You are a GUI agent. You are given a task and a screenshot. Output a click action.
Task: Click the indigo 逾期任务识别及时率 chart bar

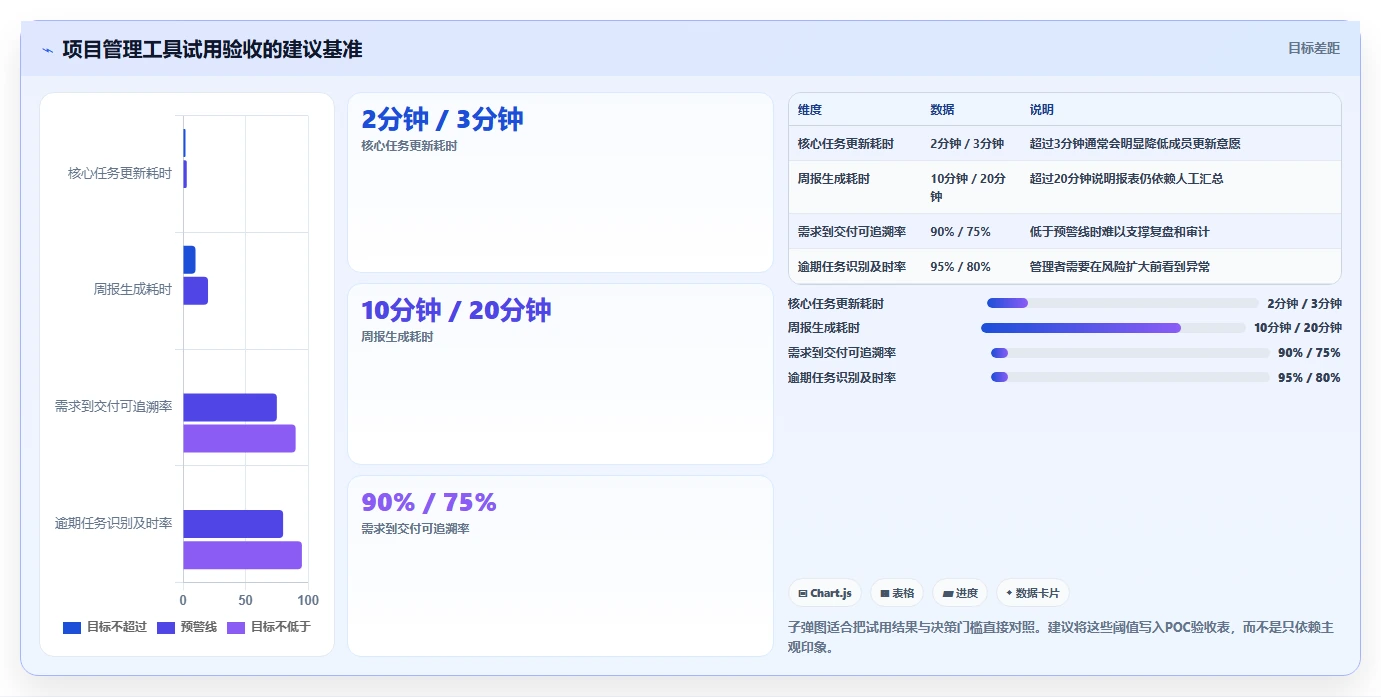tap(233, 524)
